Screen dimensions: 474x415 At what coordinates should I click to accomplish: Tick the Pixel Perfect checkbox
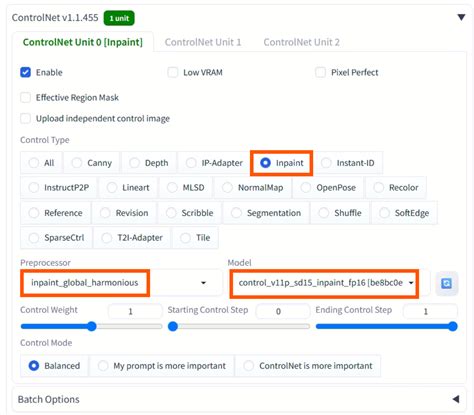[320, 72]
